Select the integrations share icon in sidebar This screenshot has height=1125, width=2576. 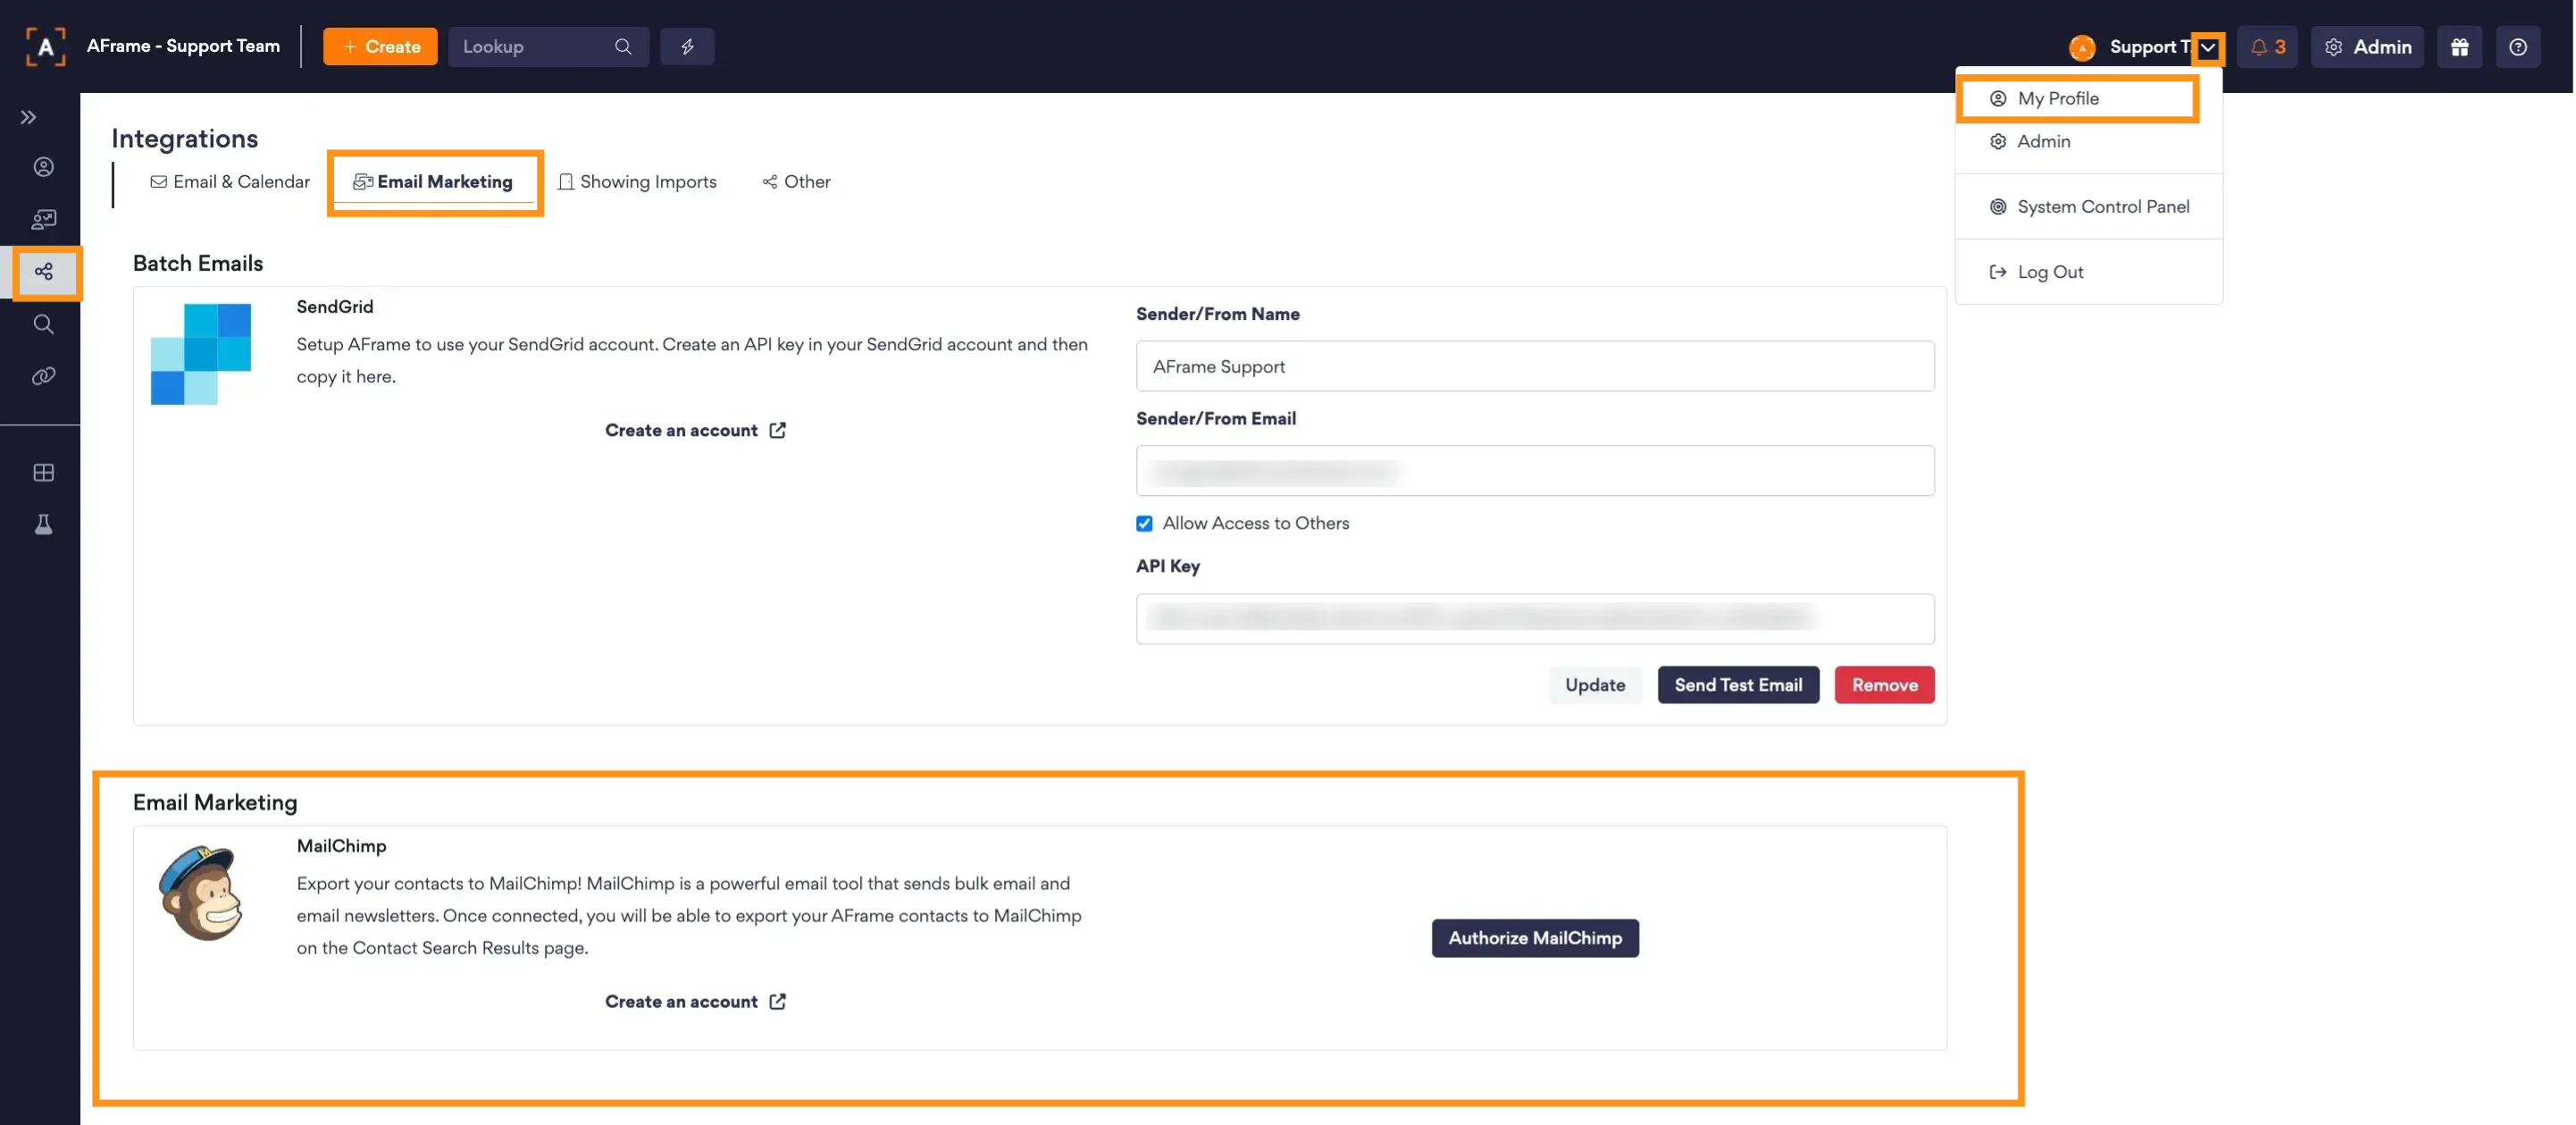(x=43, y=272)
